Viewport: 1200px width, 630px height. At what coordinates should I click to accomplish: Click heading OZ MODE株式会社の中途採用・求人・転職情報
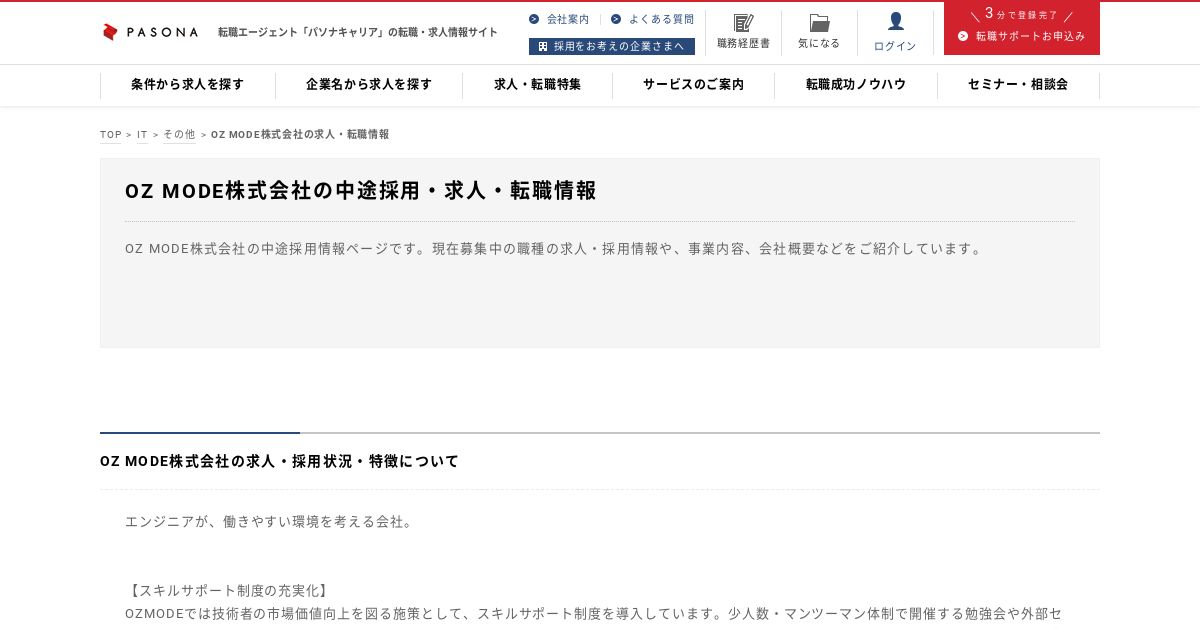coord(361,191)
